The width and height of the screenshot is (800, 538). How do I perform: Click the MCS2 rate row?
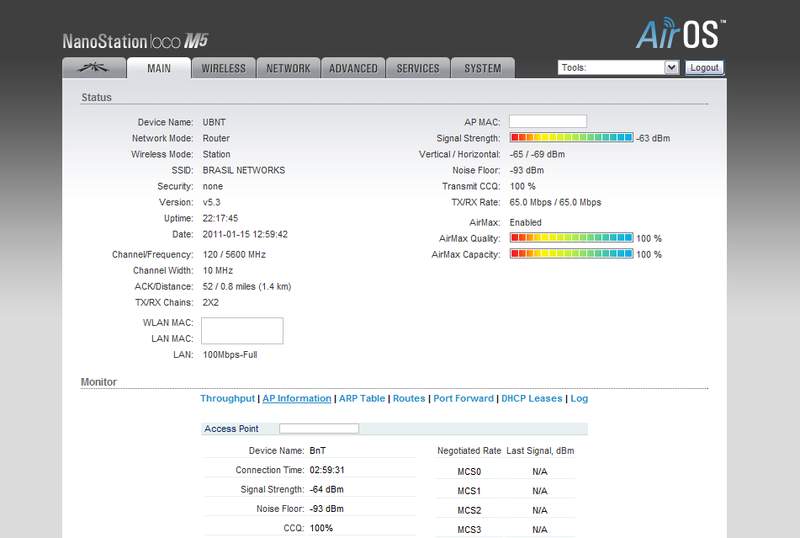tap(506, 510)
